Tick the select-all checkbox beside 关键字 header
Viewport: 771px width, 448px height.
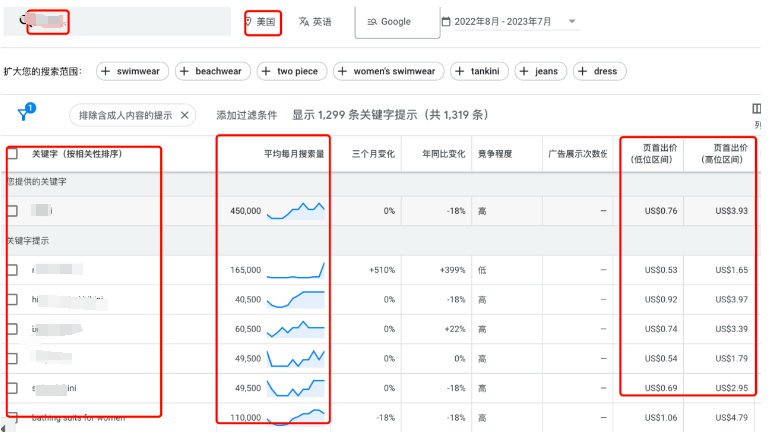click(x=12, y=154)
